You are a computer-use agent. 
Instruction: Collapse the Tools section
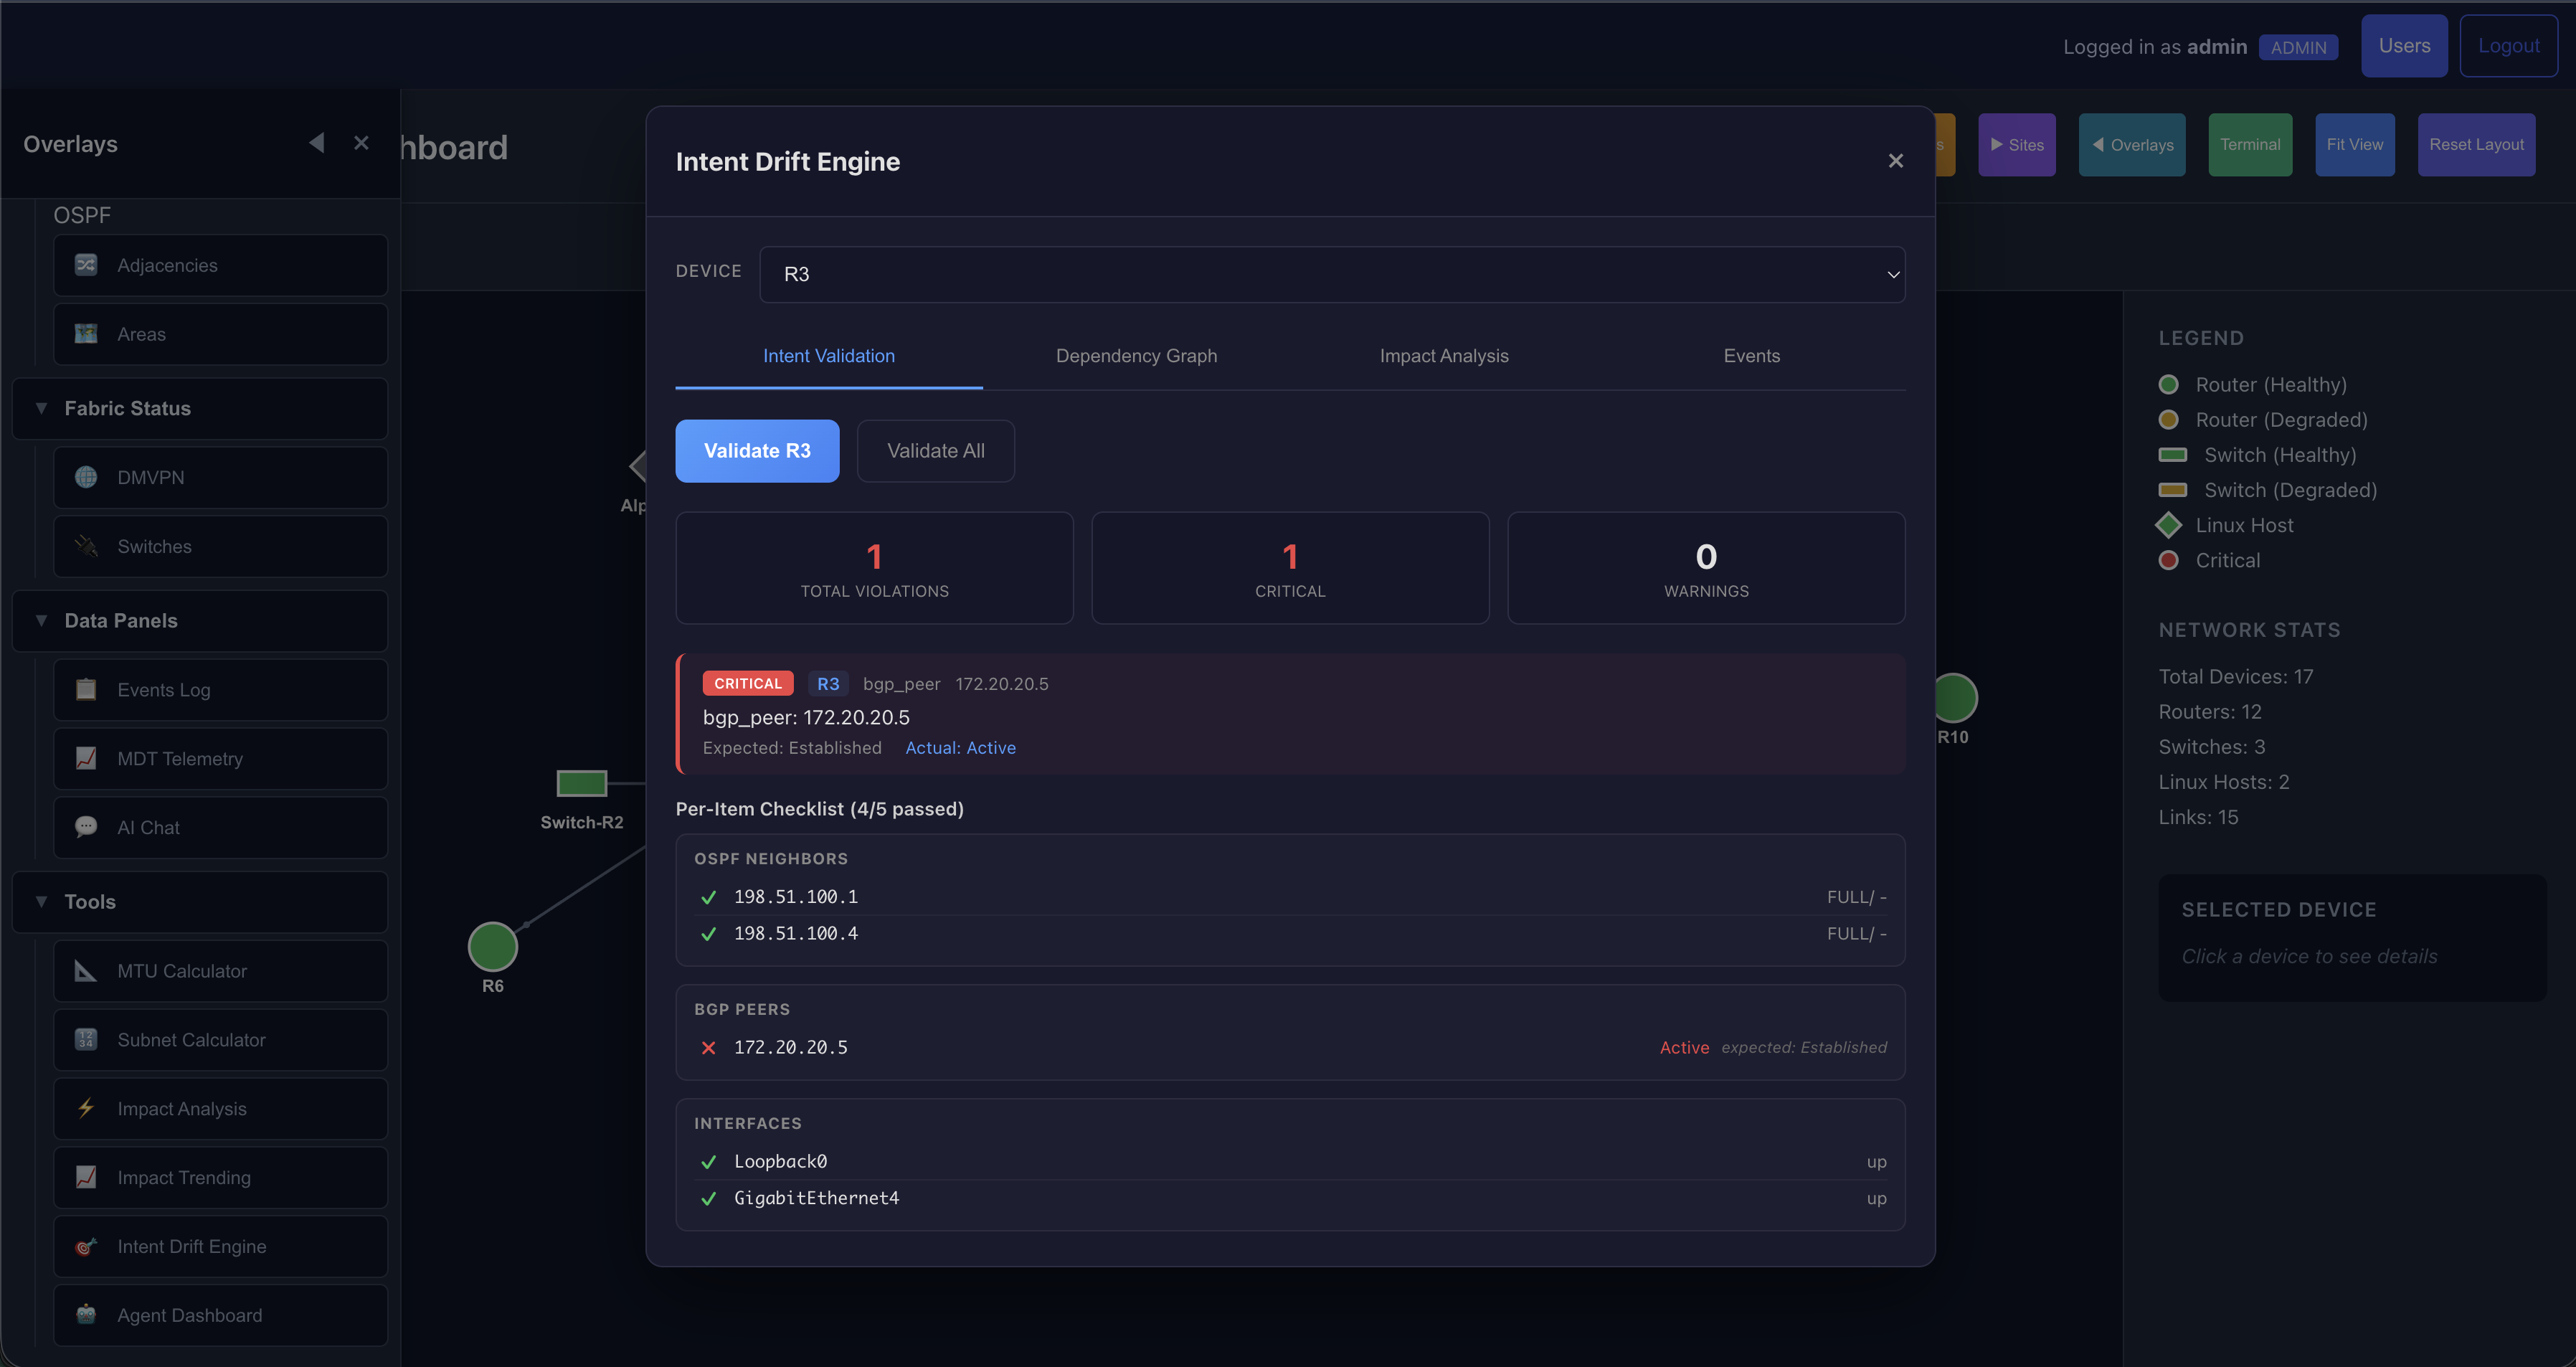200,901
